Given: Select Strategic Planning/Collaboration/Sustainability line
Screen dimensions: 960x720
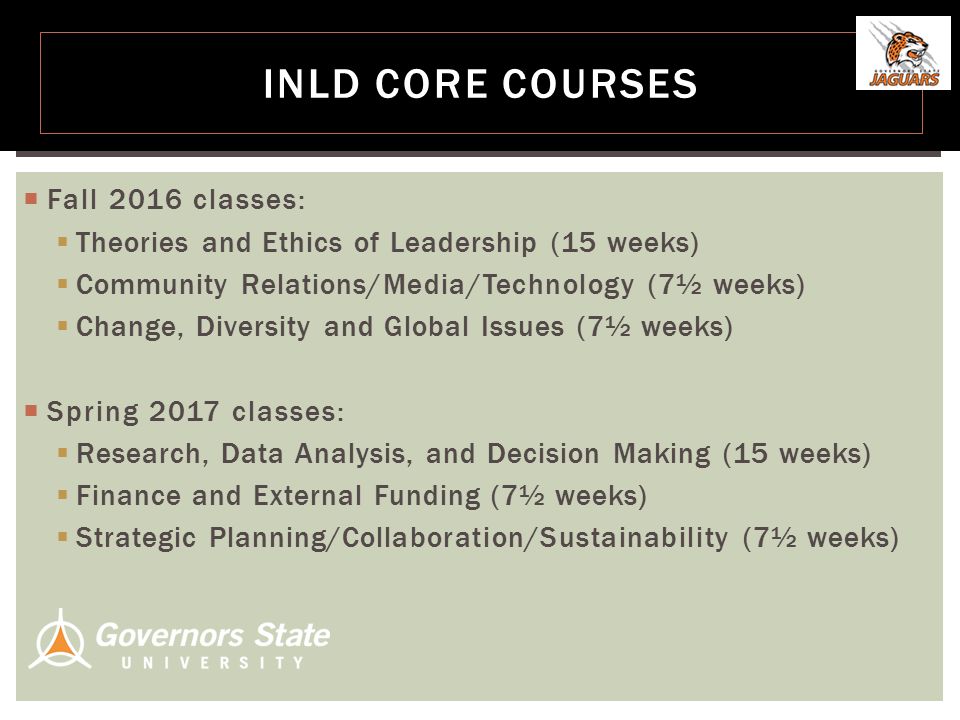Looking at the screenshot, I should coord(487,538).
